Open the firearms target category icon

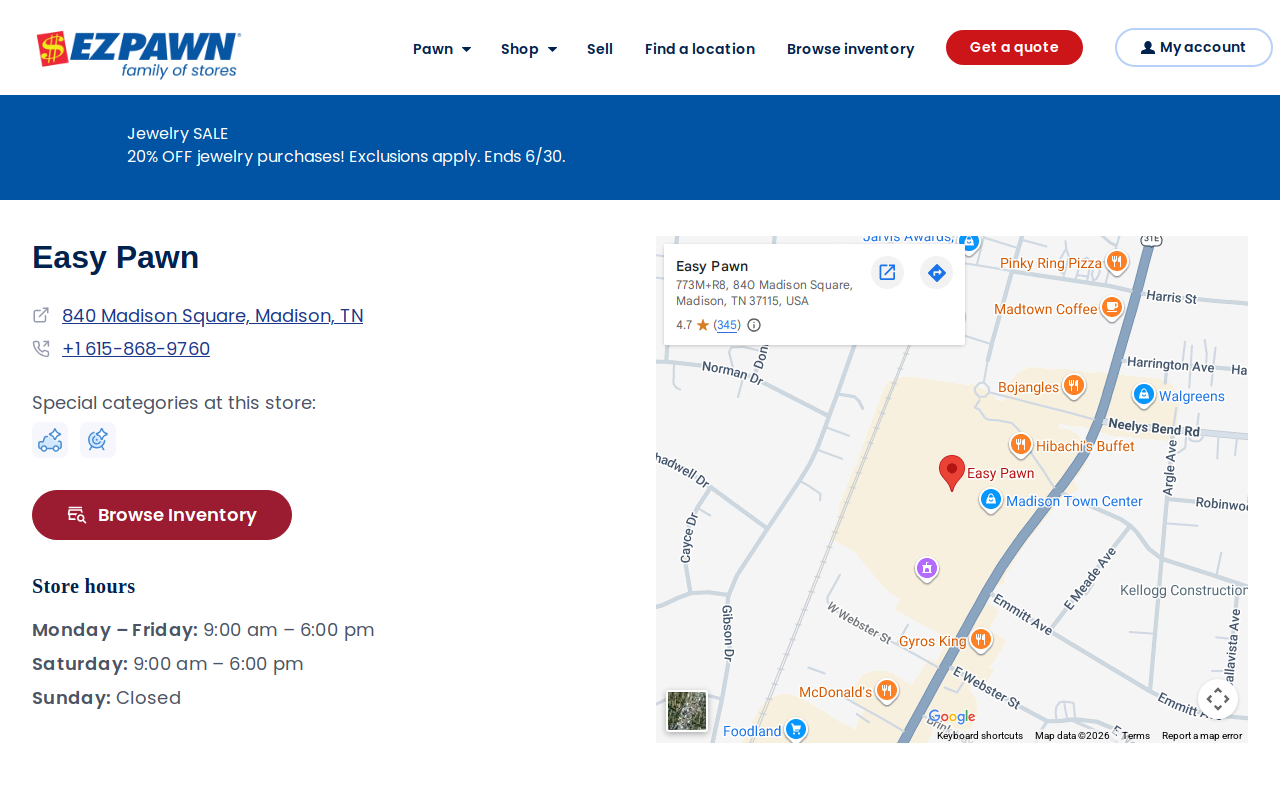pyautogui.click(x=98, y=440)
